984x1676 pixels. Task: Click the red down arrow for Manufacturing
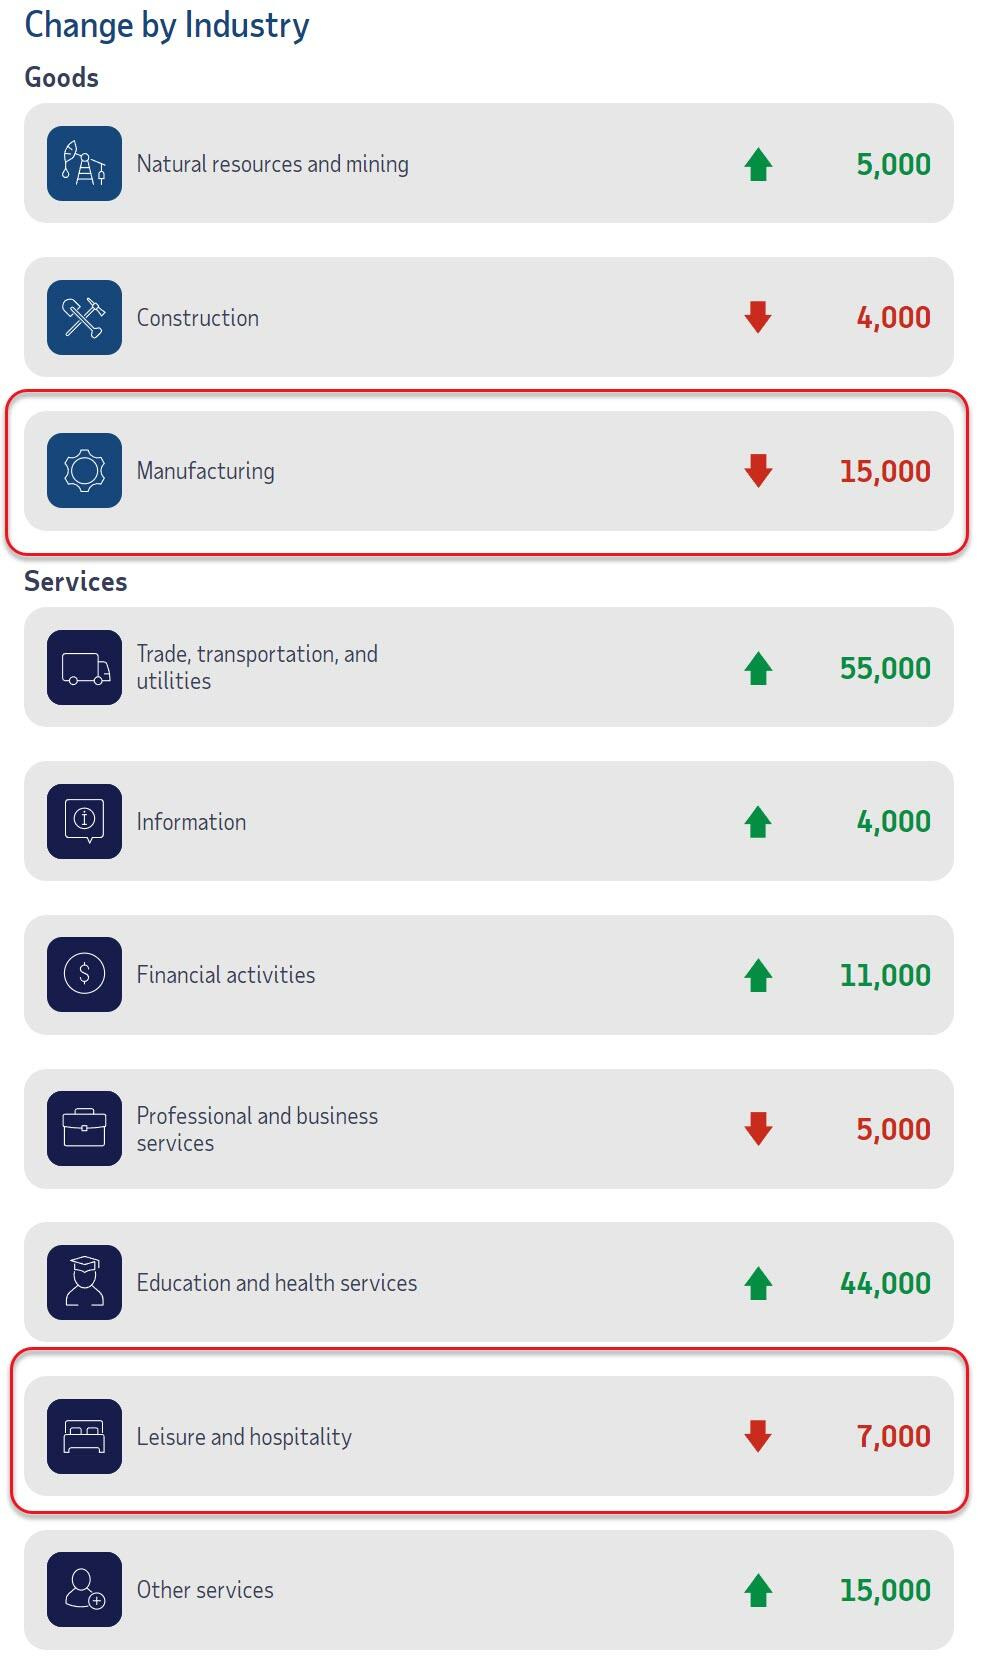[x=758, y=470]
